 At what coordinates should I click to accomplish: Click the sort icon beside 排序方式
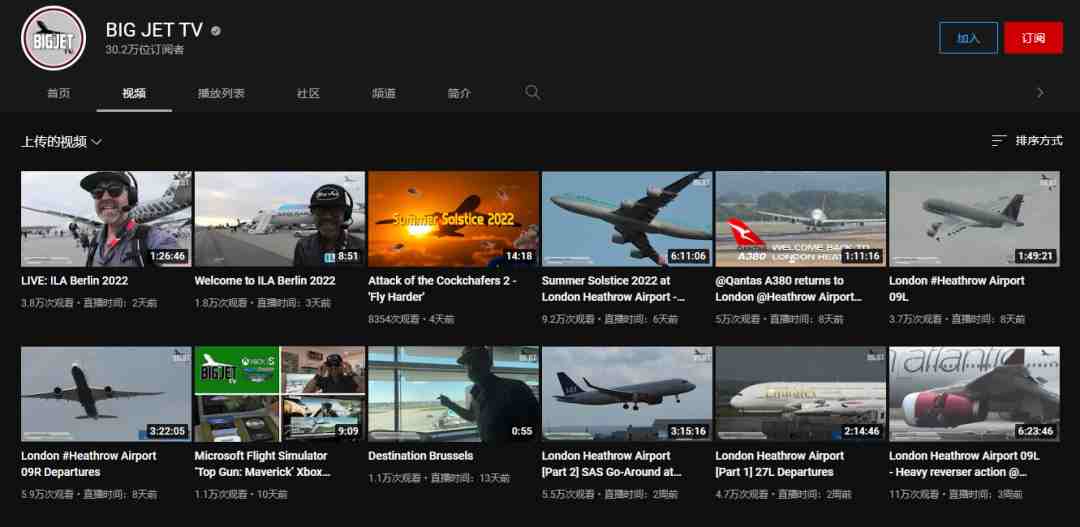(x=998, y=141)
